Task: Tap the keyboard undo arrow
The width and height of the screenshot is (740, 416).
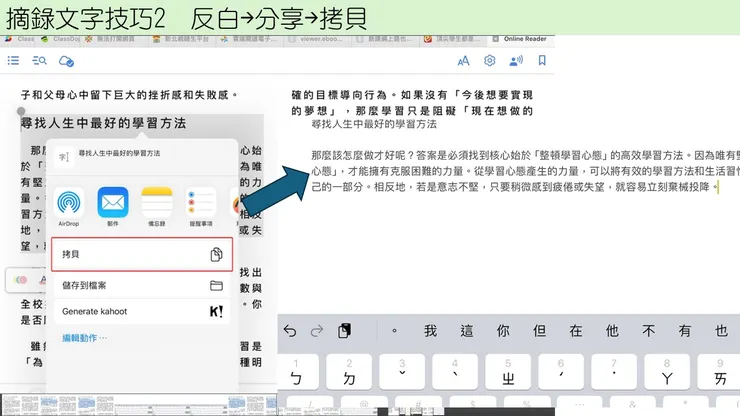Action: [290, 331]
